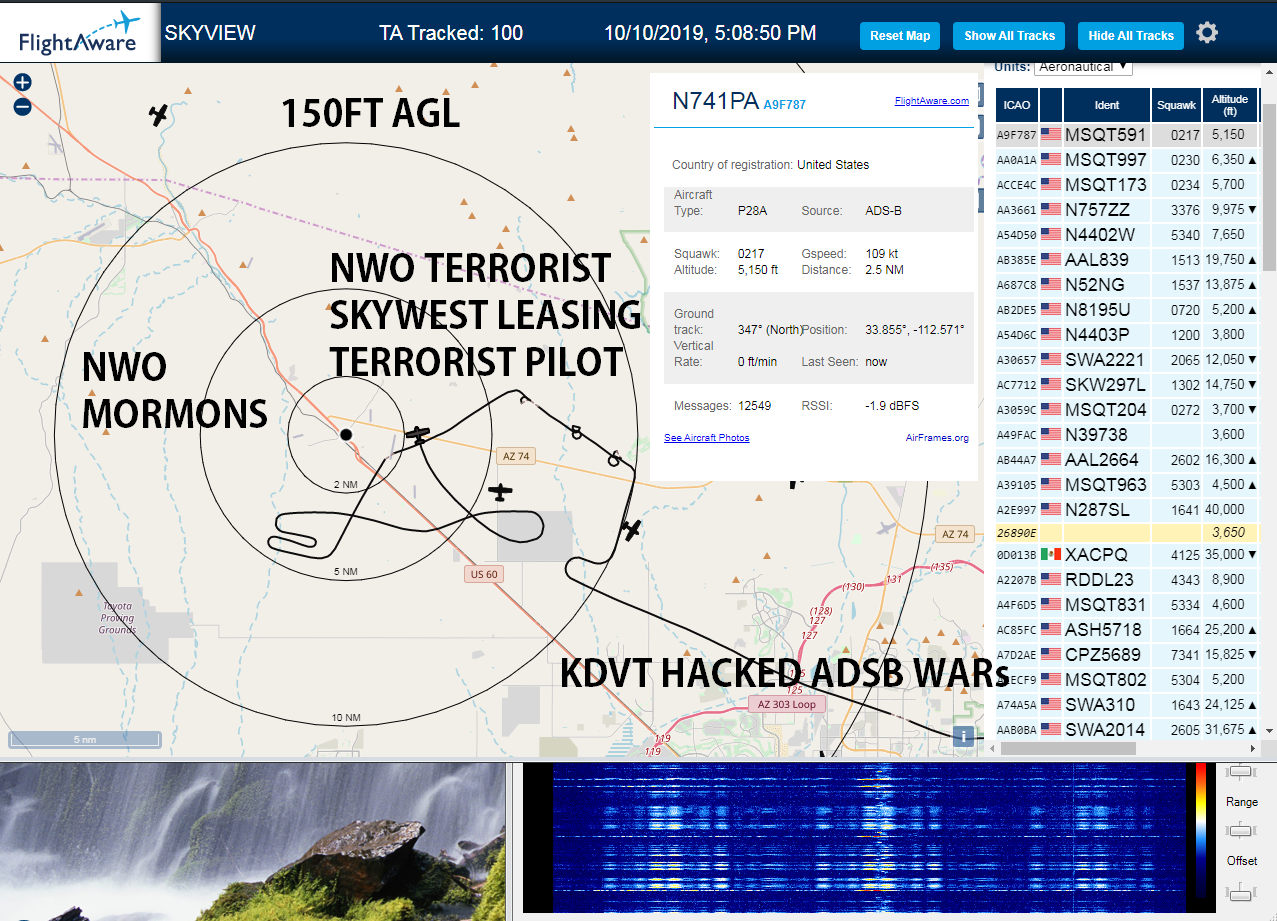Select the highlighted 26890E row
Screen dimensions: 1277x921
[1127, 533]
